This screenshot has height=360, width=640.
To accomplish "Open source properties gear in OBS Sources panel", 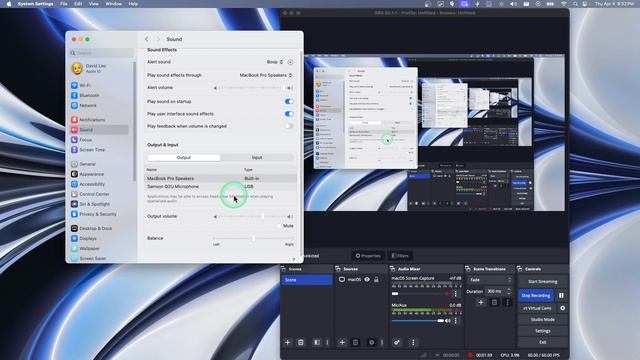I will pos(371,342).
